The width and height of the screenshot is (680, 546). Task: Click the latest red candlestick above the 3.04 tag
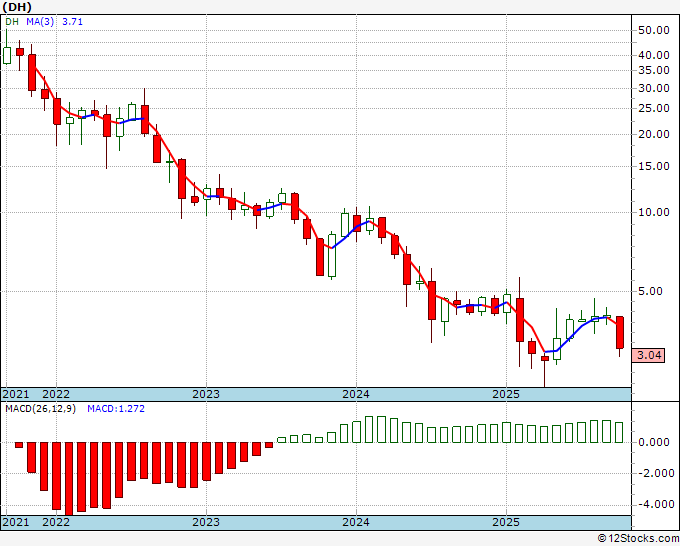[620, 332]
